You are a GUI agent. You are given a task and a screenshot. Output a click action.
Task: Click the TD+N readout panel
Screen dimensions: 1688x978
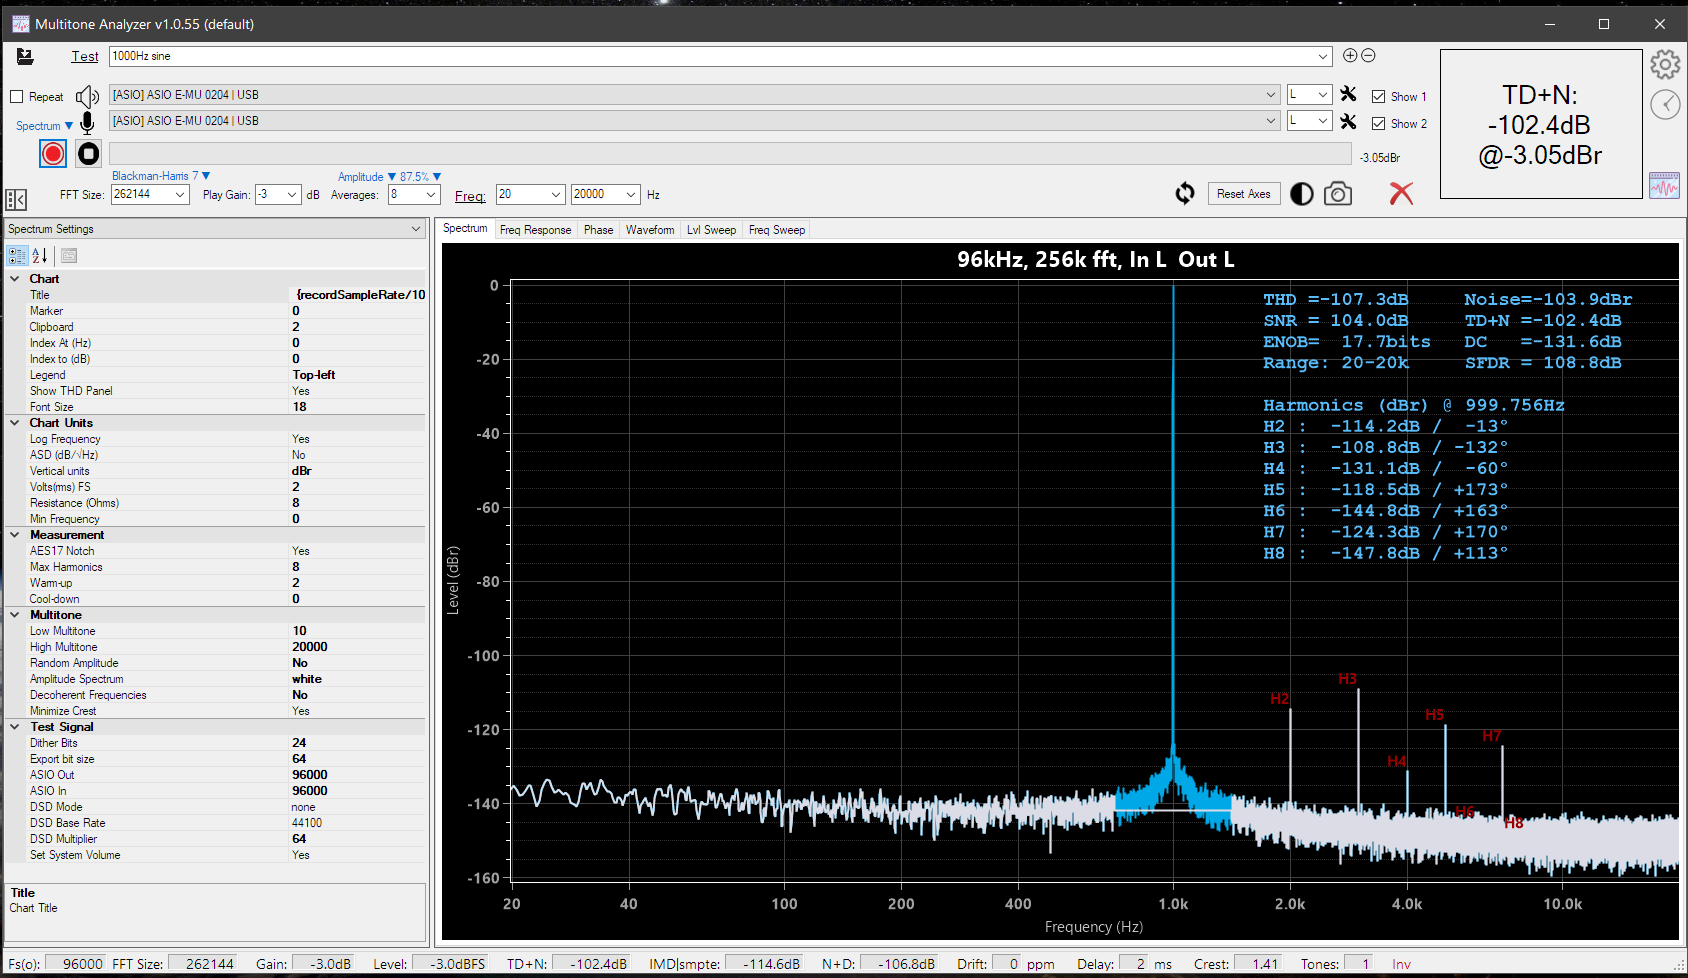click(1541, 124)
